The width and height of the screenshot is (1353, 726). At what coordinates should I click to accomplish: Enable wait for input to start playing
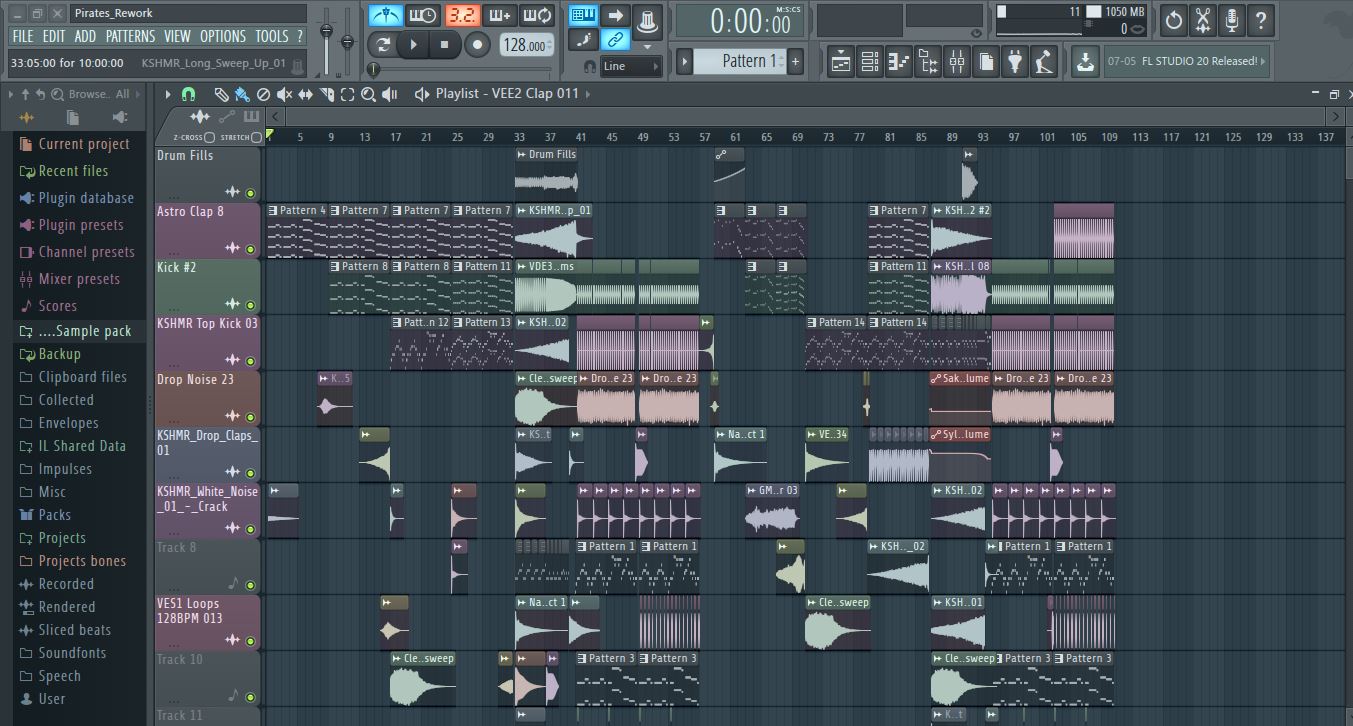423,16
